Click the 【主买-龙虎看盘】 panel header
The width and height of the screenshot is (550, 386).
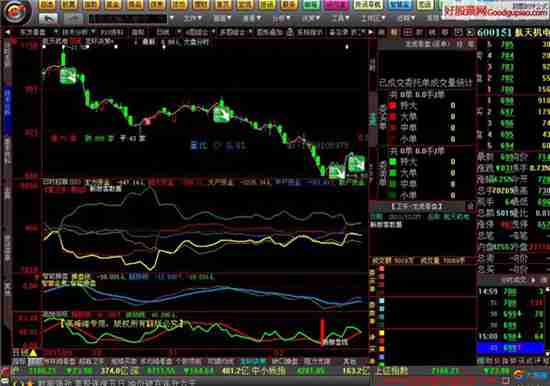tap(417, 206)
